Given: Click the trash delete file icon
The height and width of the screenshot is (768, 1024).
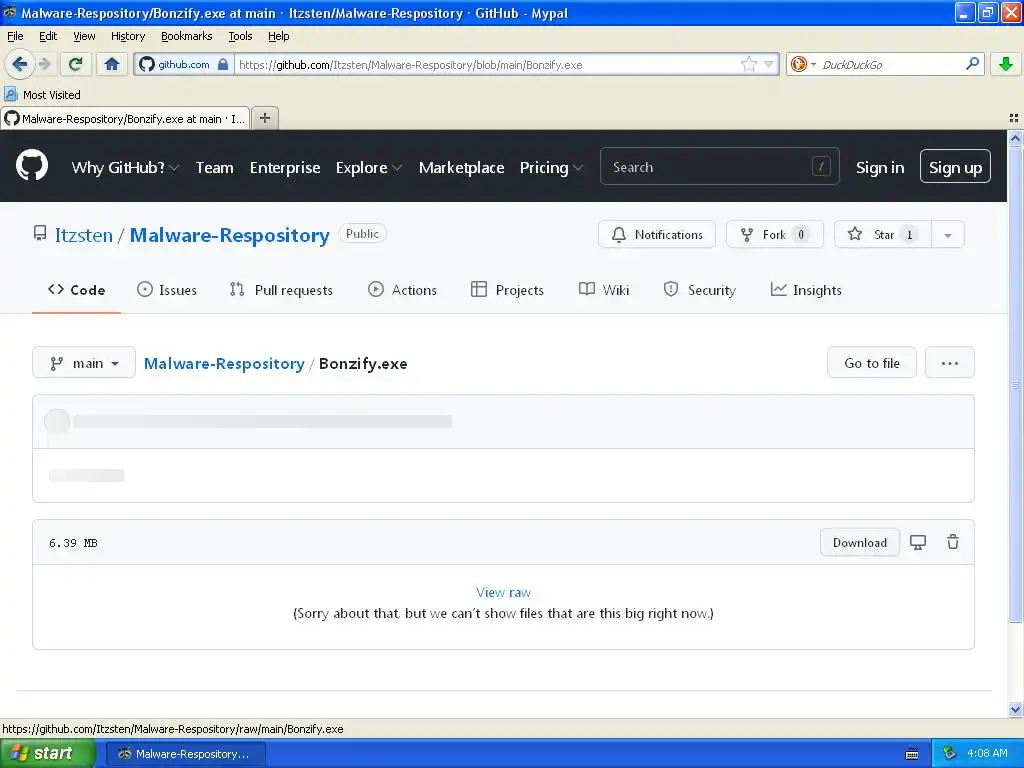Looking at the screenshot, I should [x=953, y=542].
